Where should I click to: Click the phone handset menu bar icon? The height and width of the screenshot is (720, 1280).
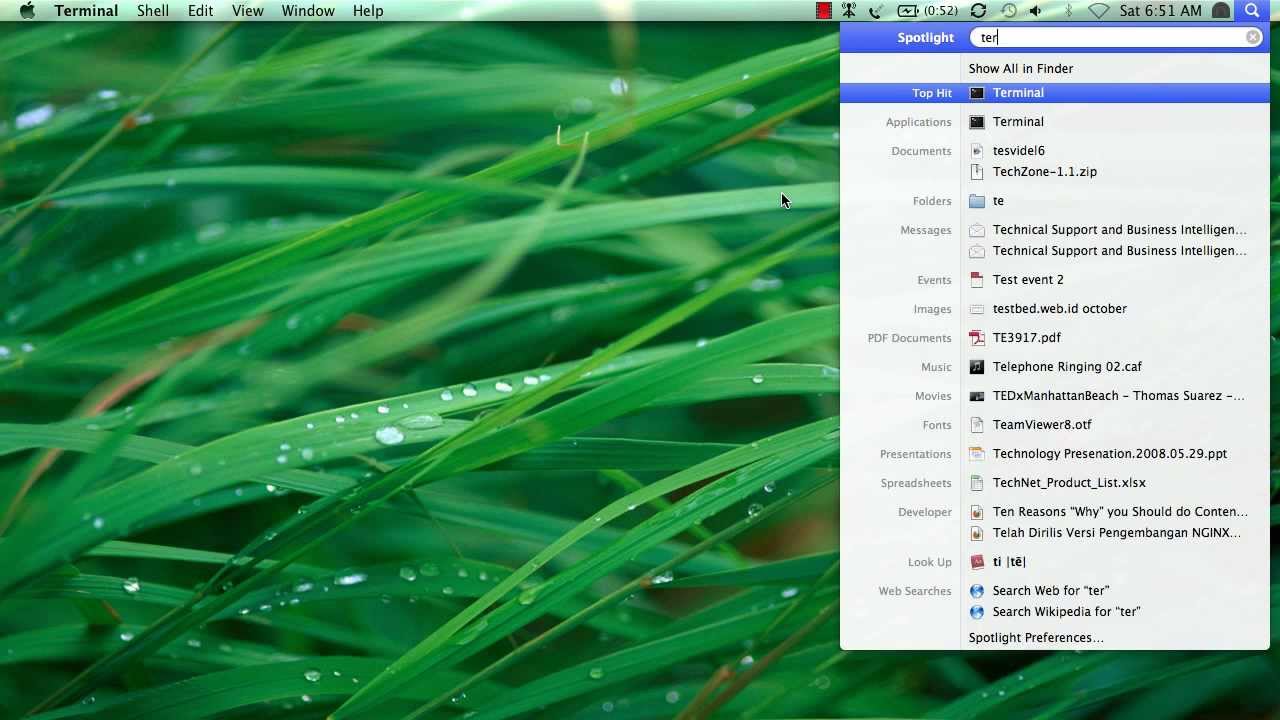pyautogui.click(x=876, y=11)
